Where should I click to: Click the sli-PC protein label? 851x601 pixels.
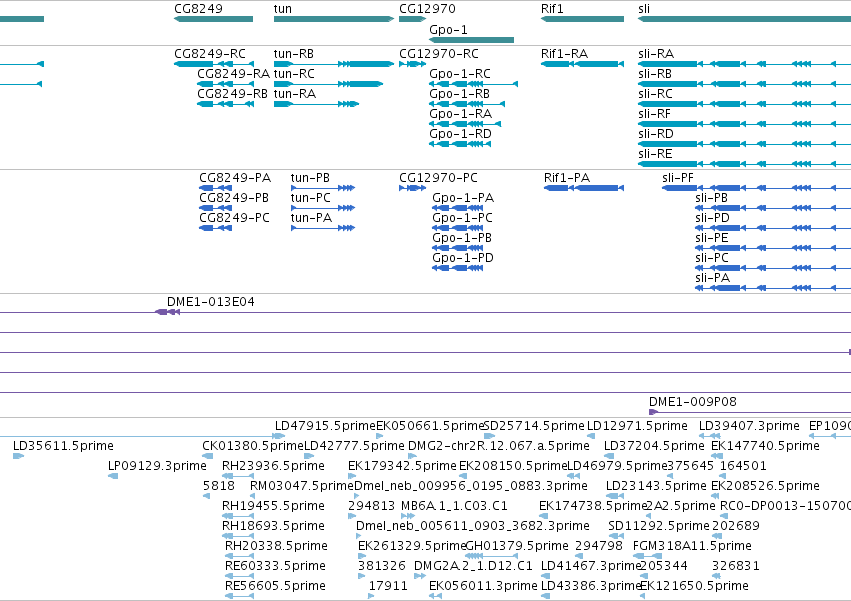pos(712,258)
